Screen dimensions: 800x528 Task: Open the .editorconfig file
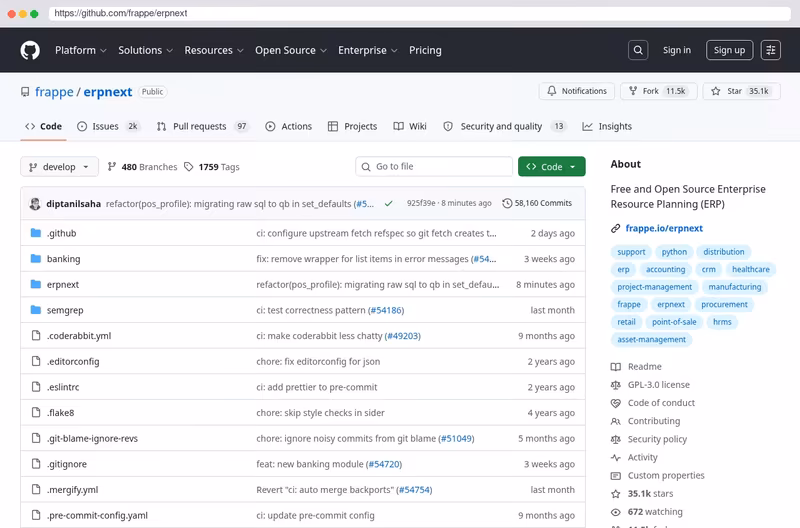(73, 361)
